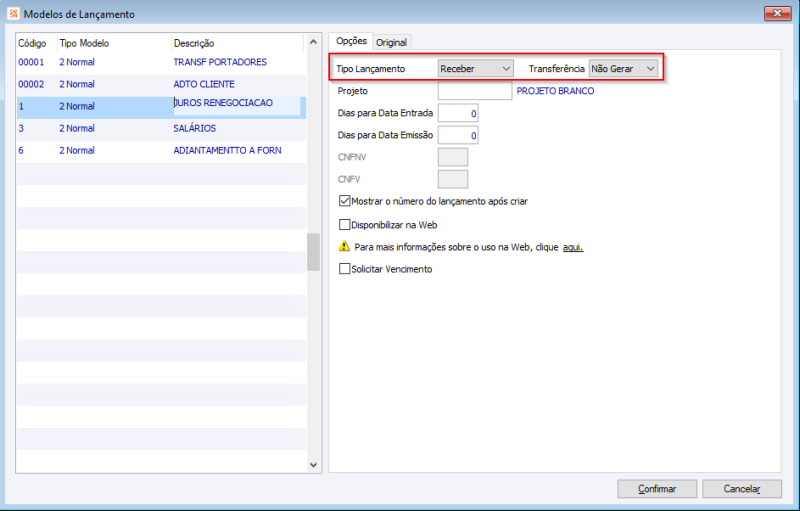The width and height of the screenshot is (800, 511).
Task: Open the Tipo Lançamento dropdown
Action: point(476,68)
